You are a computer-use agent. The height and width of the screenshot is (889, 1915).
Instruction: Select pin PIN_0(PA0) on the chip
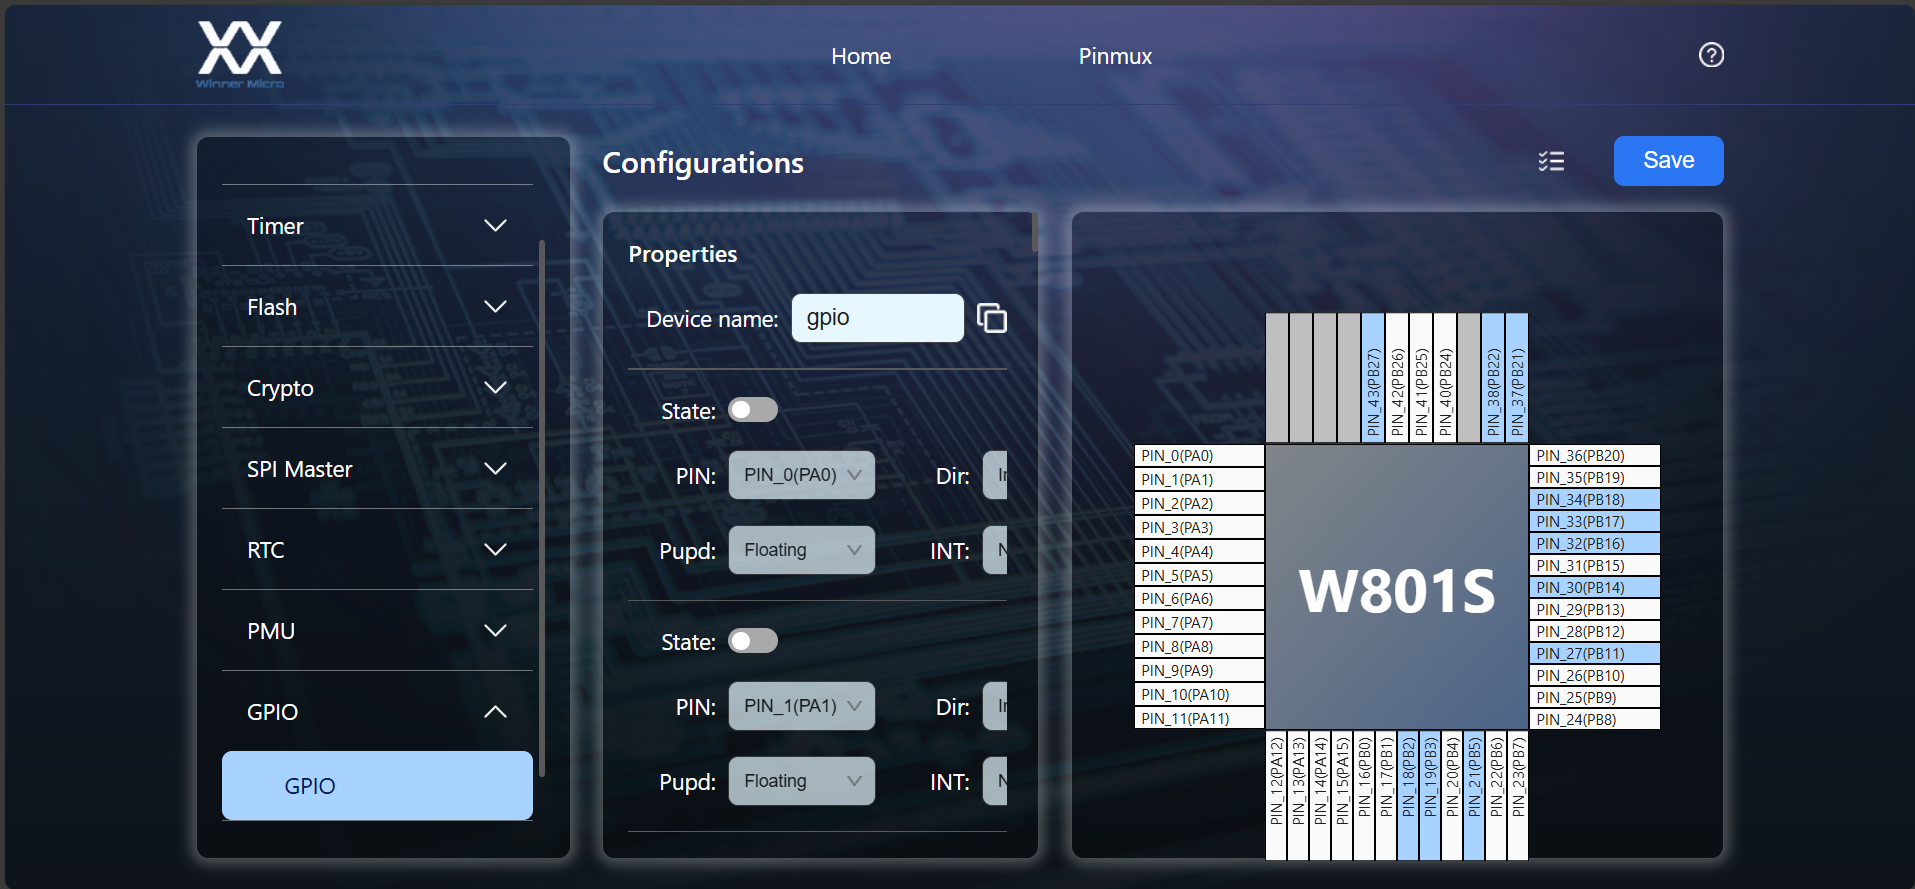point(1199,456)
